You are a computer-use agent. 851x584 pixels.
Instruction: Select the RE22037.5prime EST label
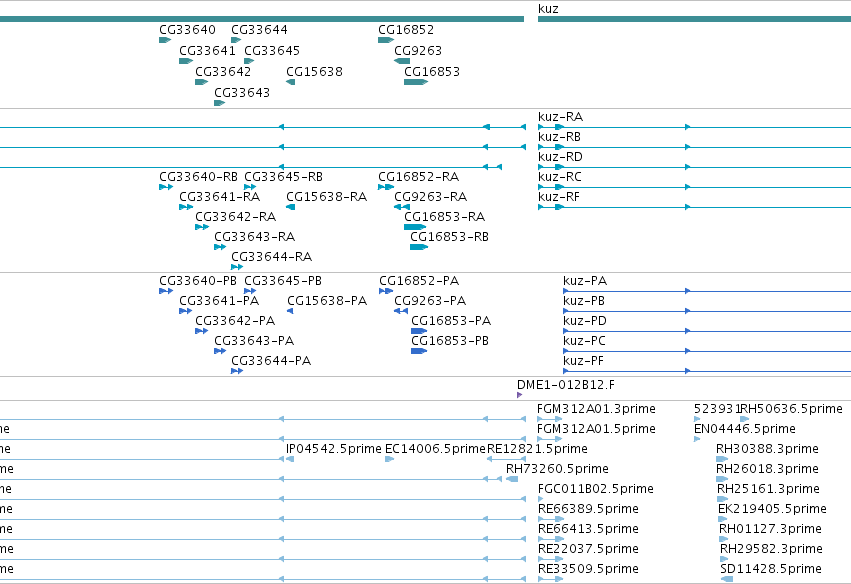[588, 550]
